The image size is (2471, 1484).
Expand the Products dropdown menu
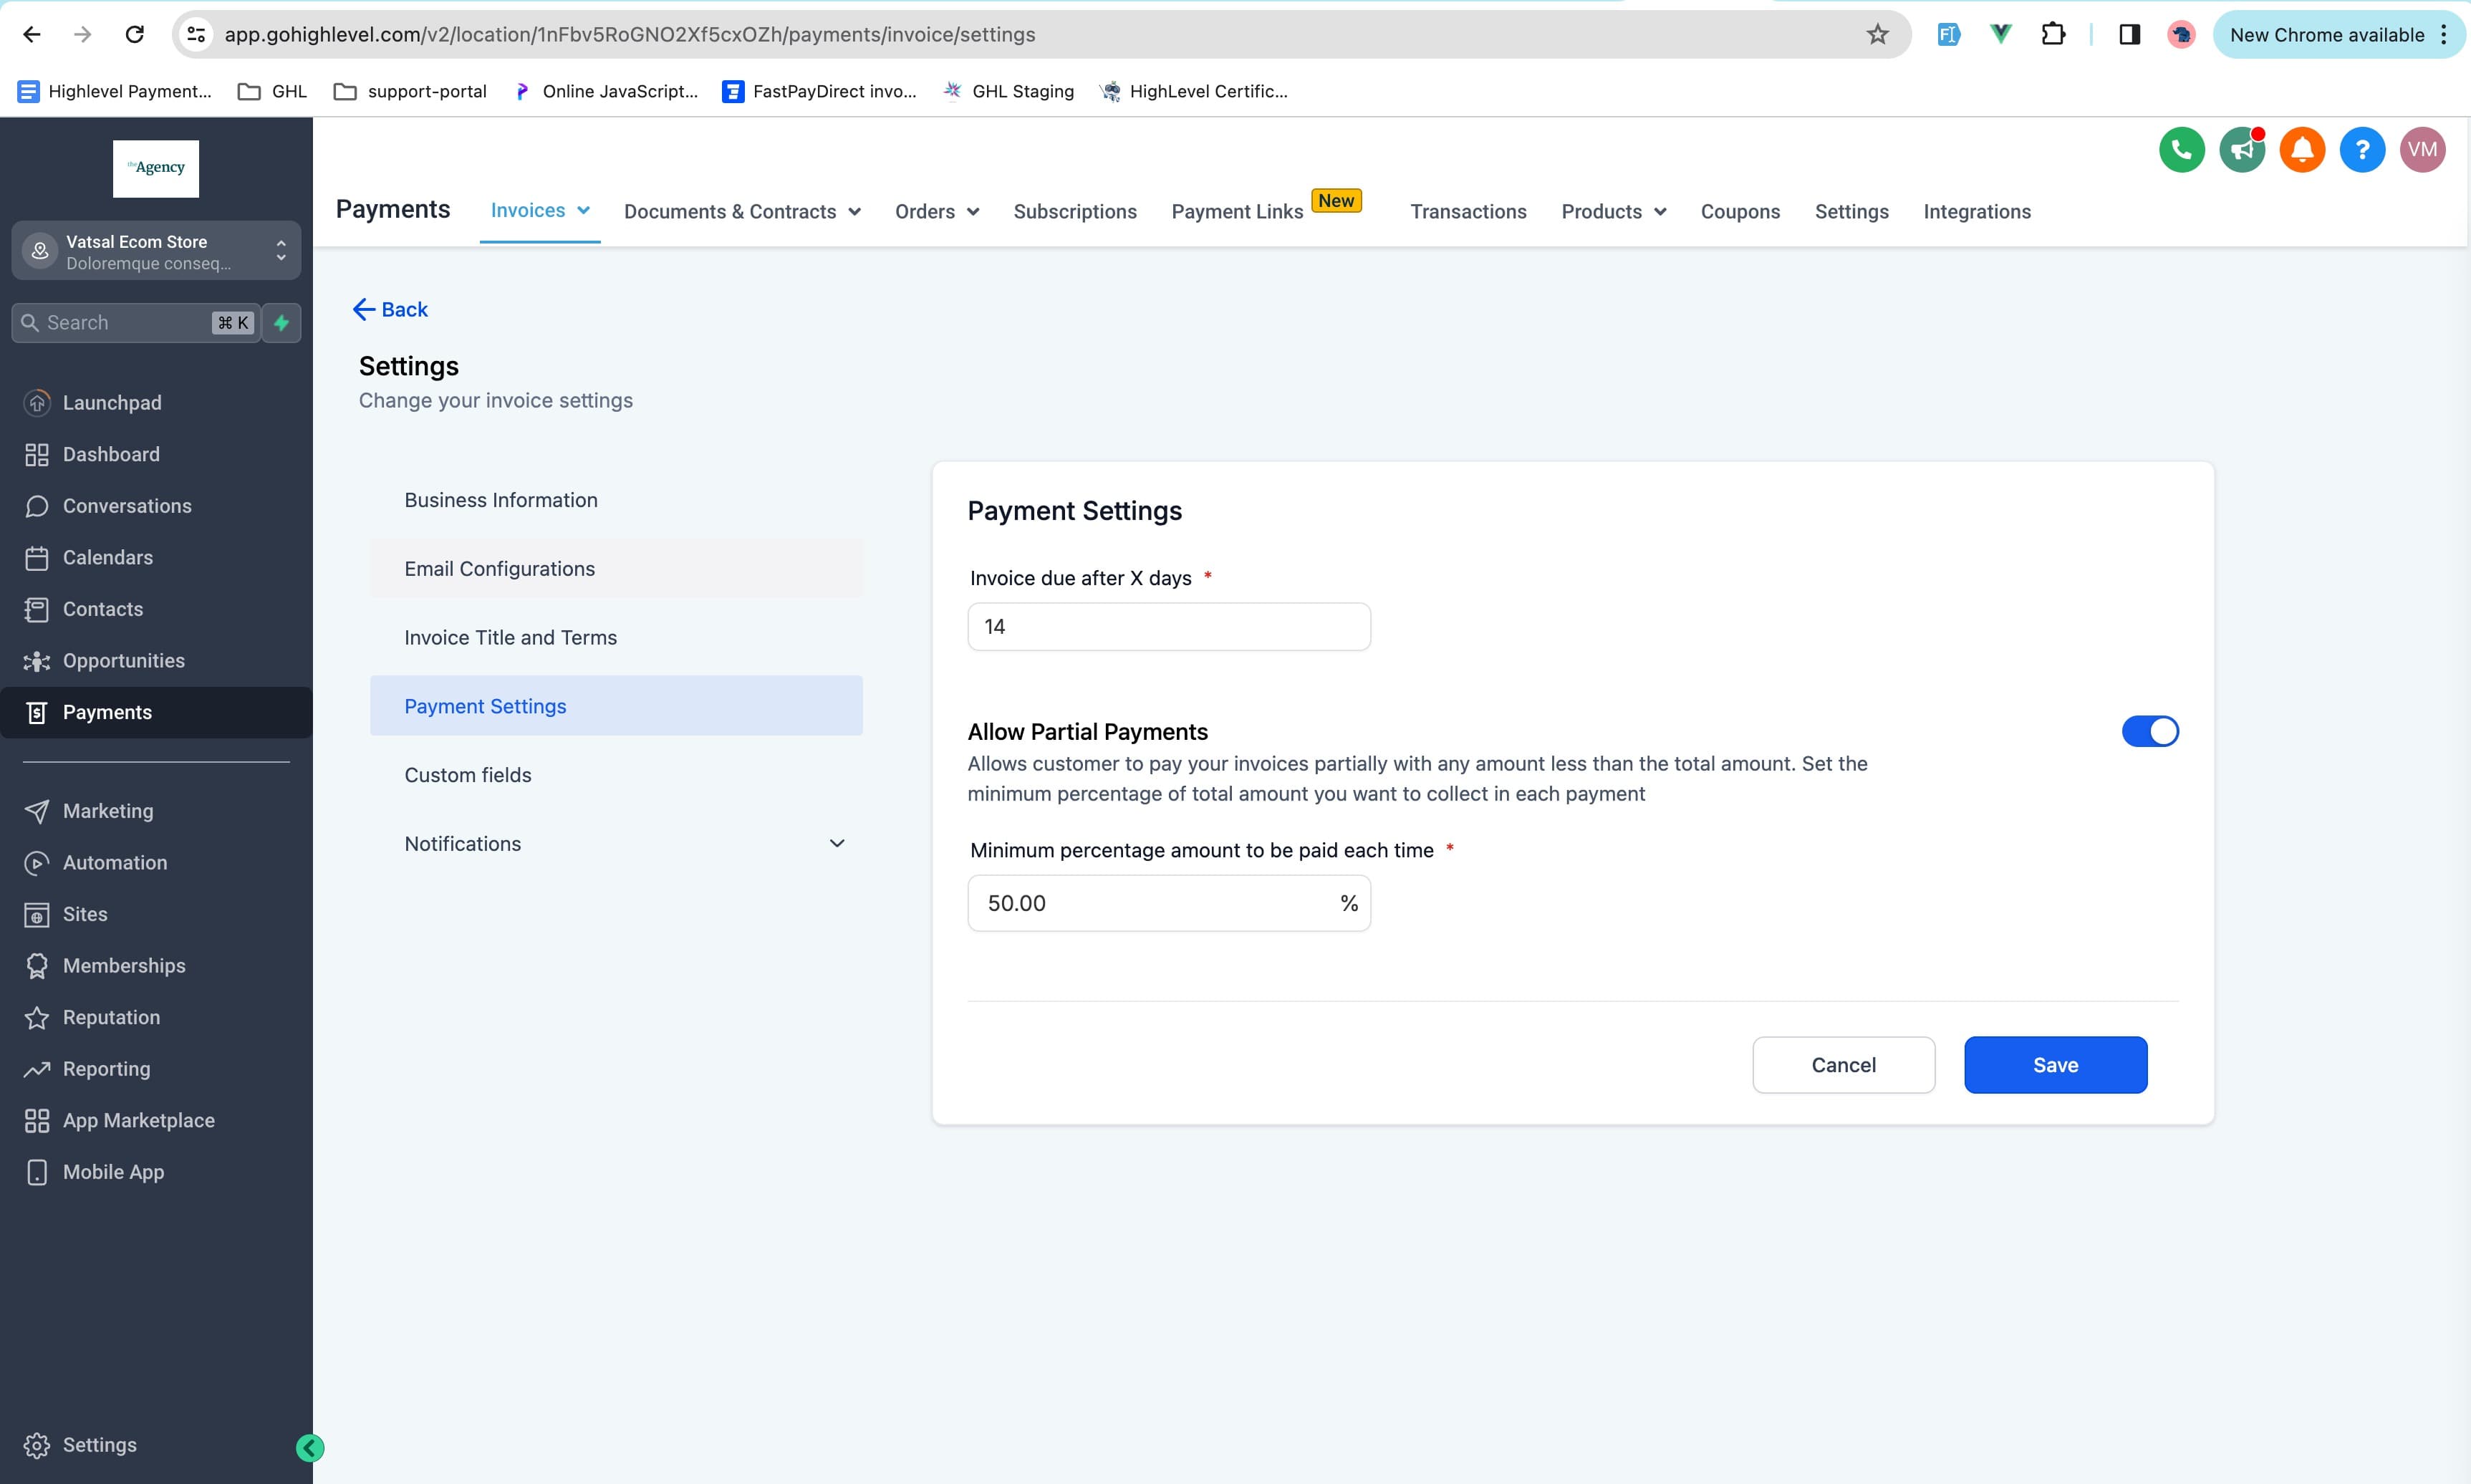pyautogui.click(x=1613, y=212)
